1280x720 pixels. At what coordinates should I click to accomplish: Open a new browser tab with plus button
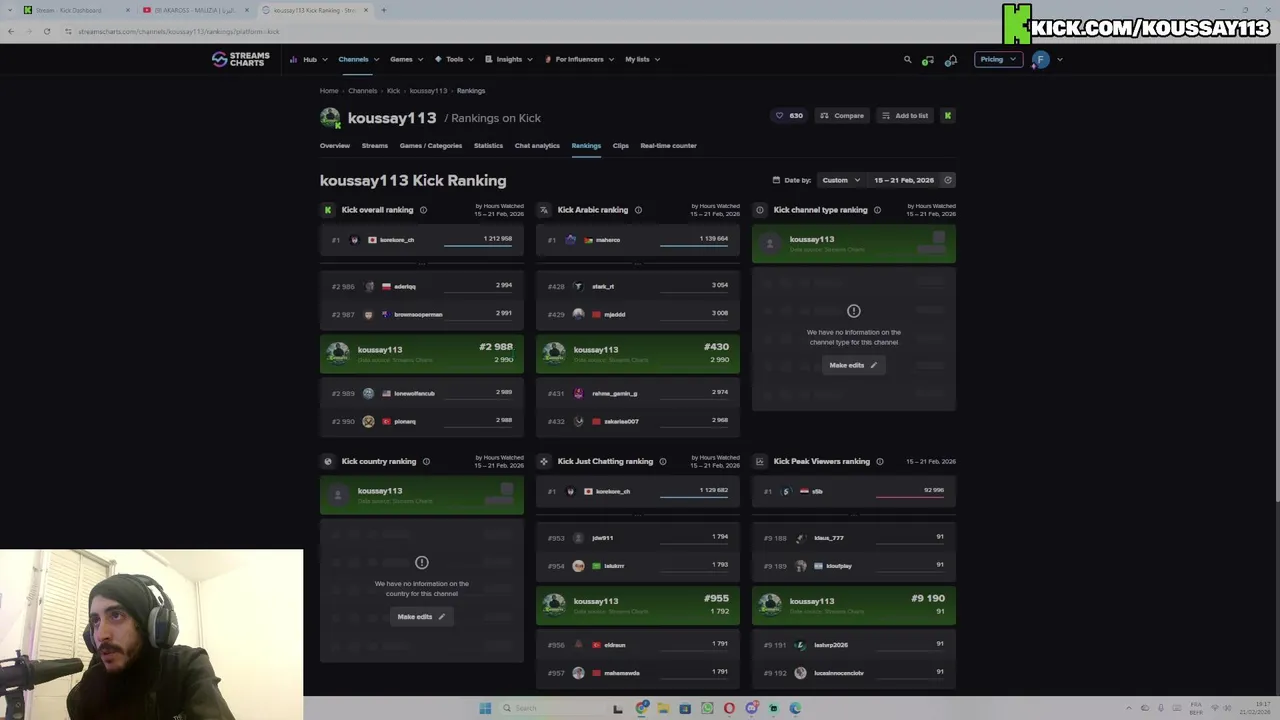(383, 10)
